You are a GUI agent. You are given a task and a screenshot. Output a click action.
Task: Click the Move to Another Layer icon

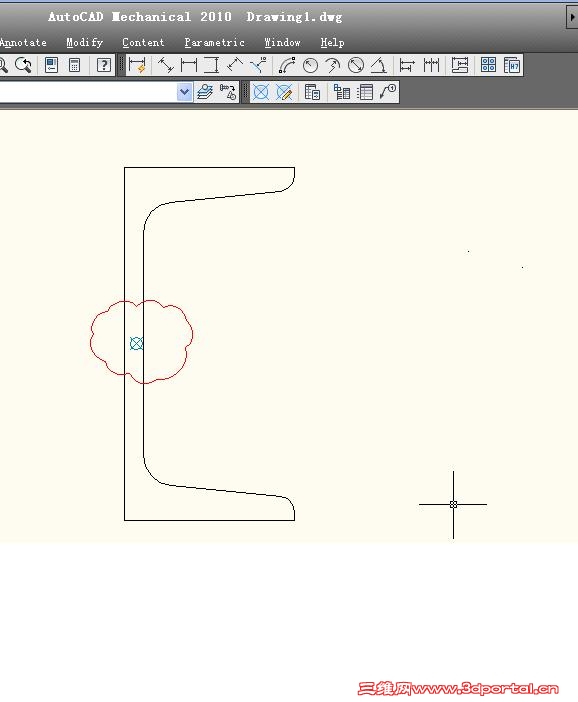point(227,92)
